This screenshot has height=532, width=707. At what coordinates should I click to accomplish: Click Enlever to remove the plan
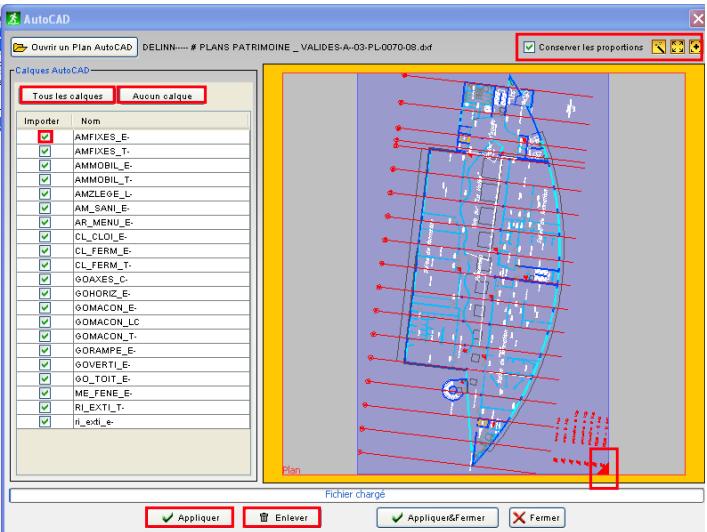point(282,518)
